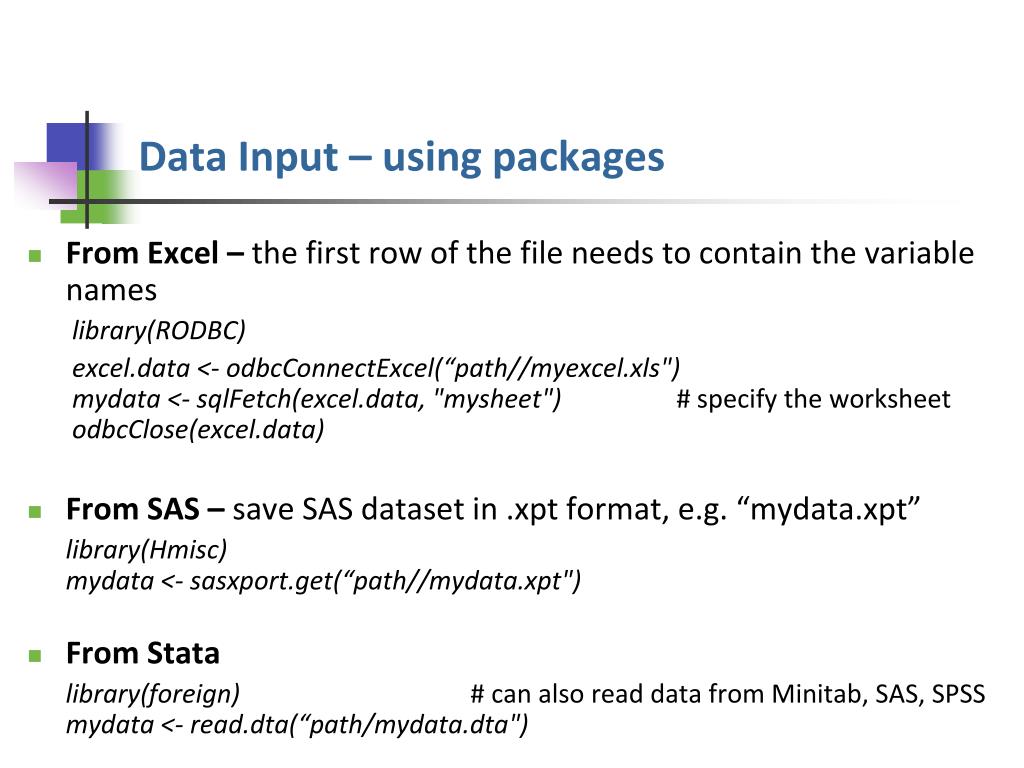The height and width of the screenshot is (768, 1024).
Task: Click the "# specify the worksheet" comment
Action: click(813, 399)
